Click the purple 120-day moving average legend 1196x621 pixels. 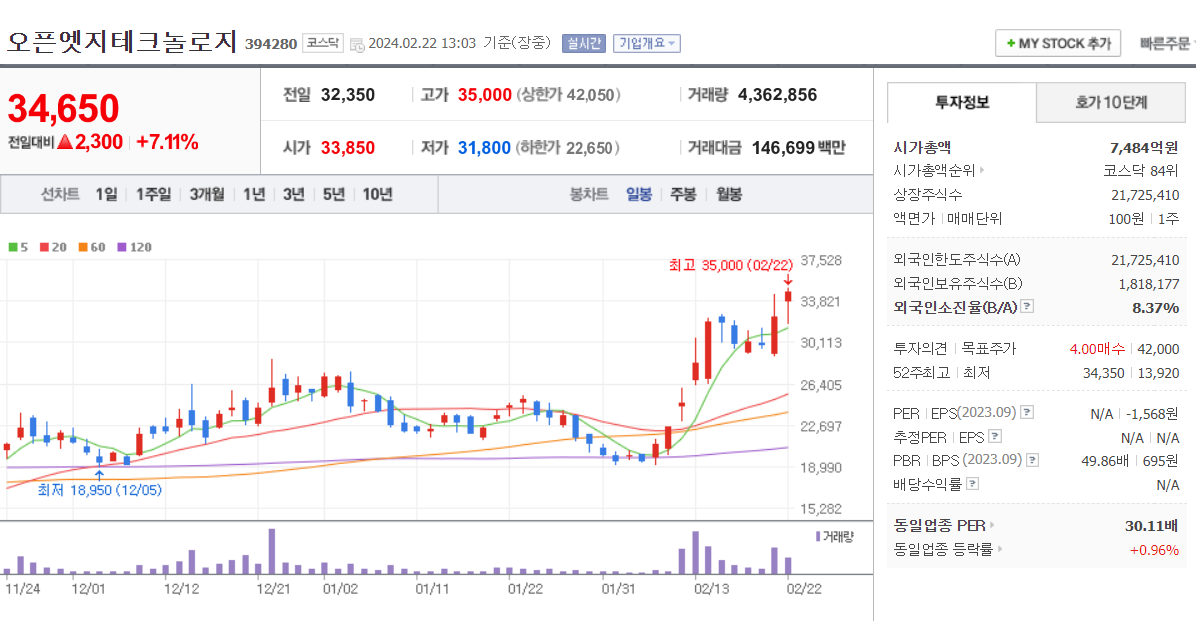coord(134,247)
